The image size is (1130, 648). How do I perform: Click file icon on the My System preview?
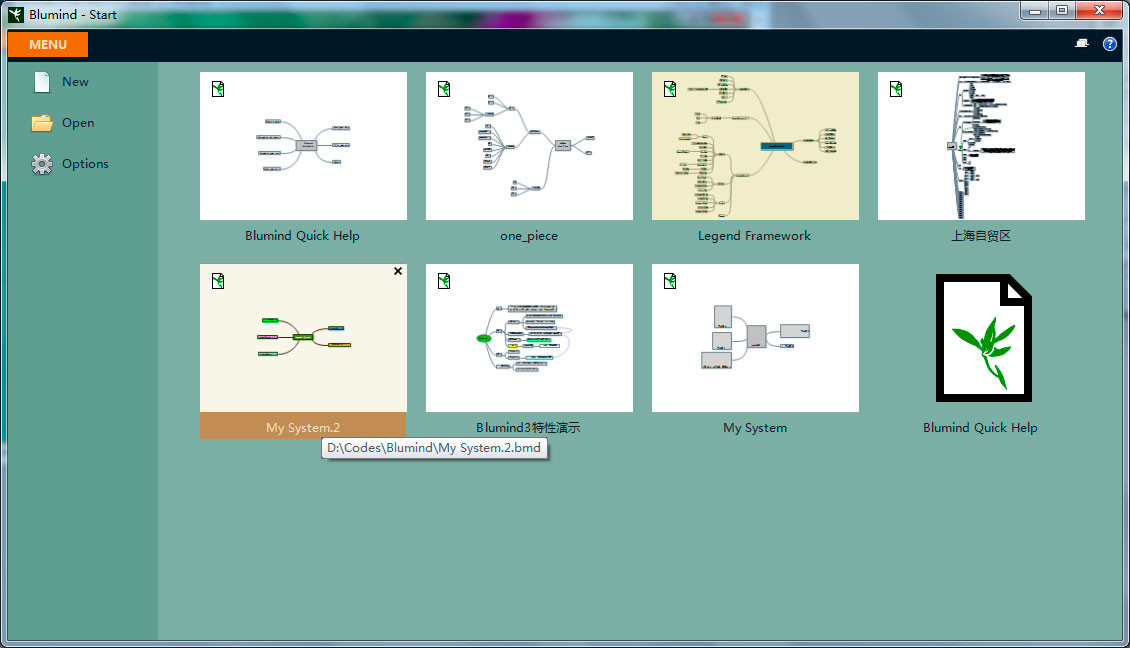click(x=670, y=281)
